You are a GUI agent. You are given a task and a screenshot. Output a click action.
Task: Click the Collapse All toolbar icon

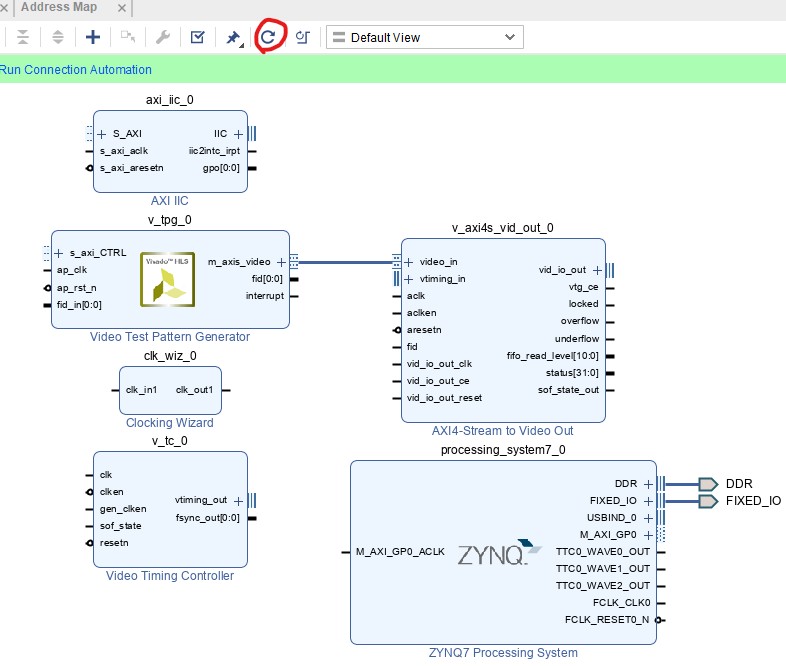pos(22,37)
